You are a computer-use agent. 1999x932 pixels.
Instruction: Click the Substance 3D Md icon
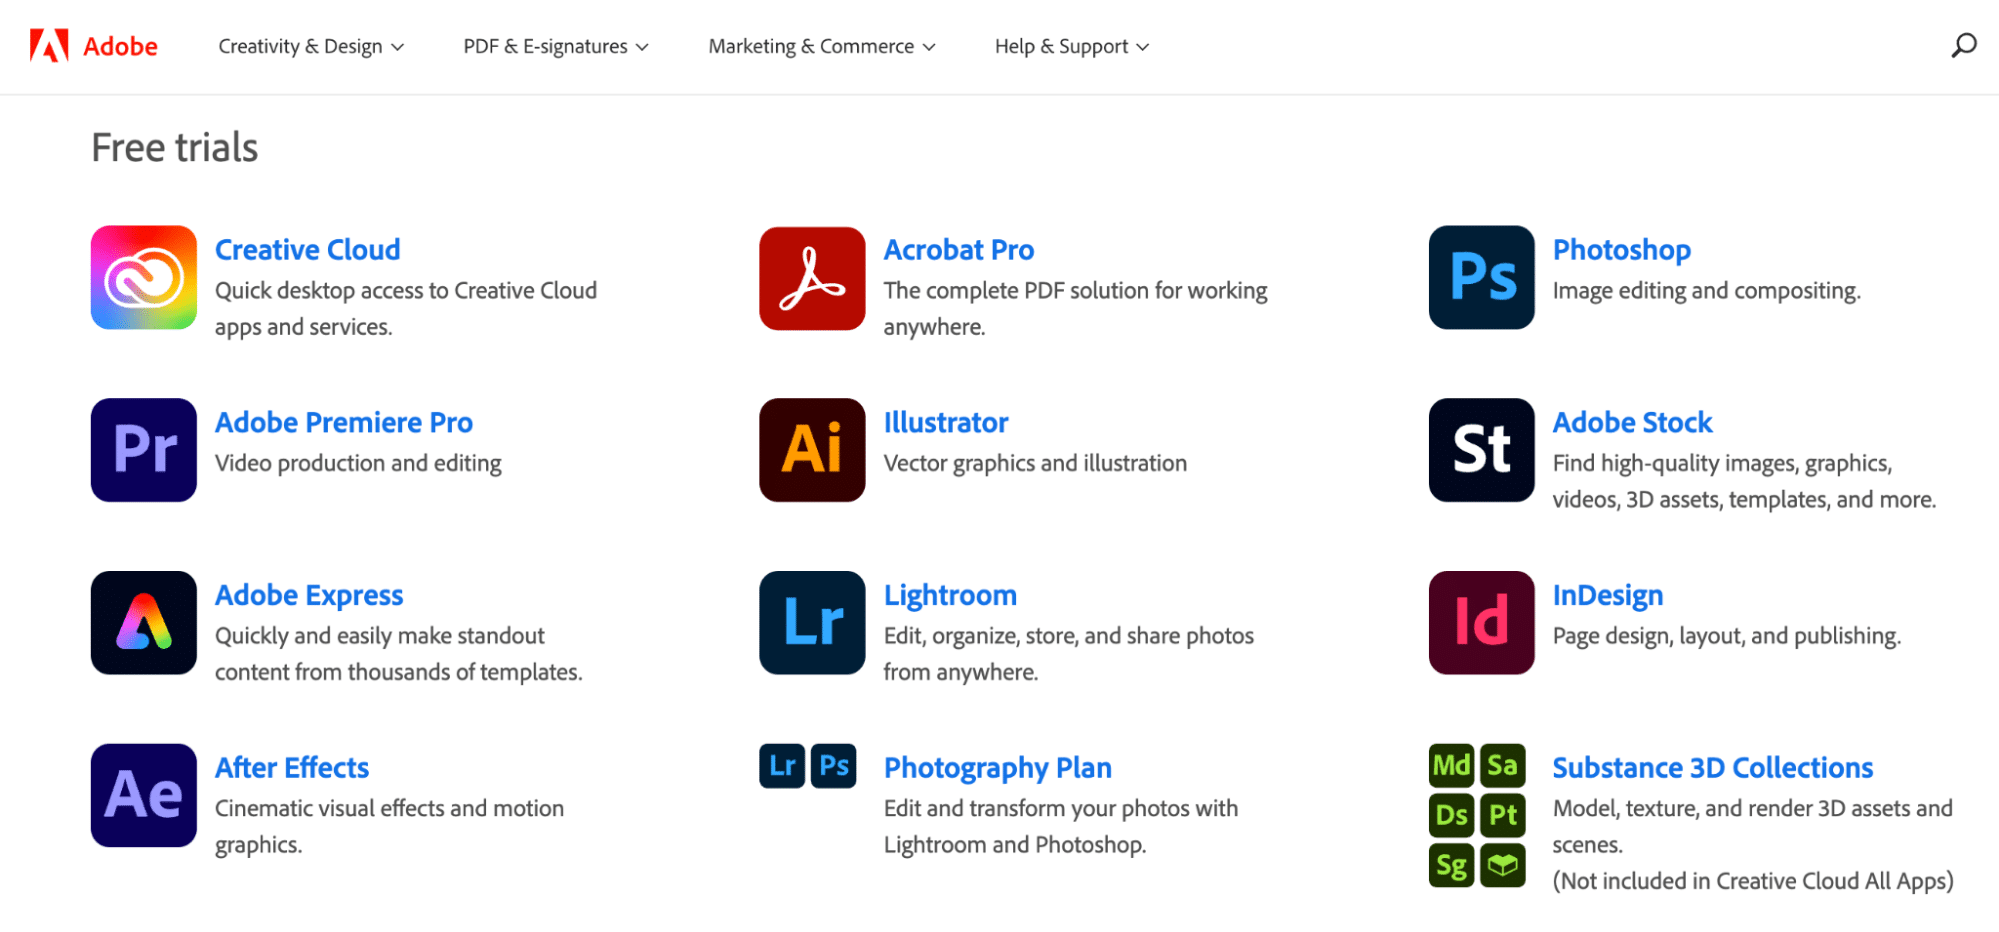click(x=1451, y=766)
